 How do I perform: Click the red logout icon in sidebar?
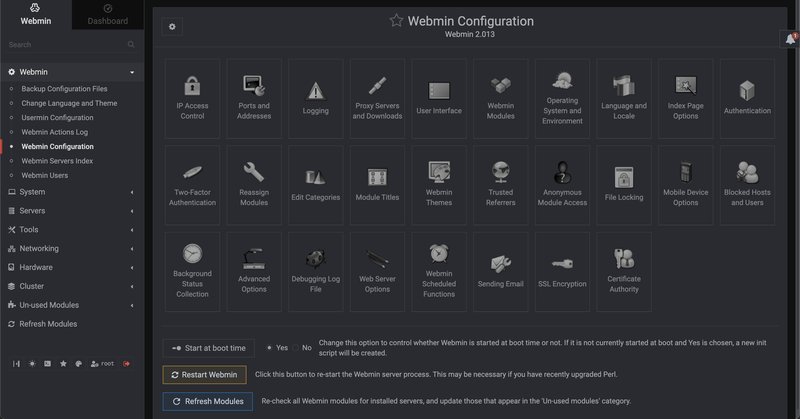point(127,364)
